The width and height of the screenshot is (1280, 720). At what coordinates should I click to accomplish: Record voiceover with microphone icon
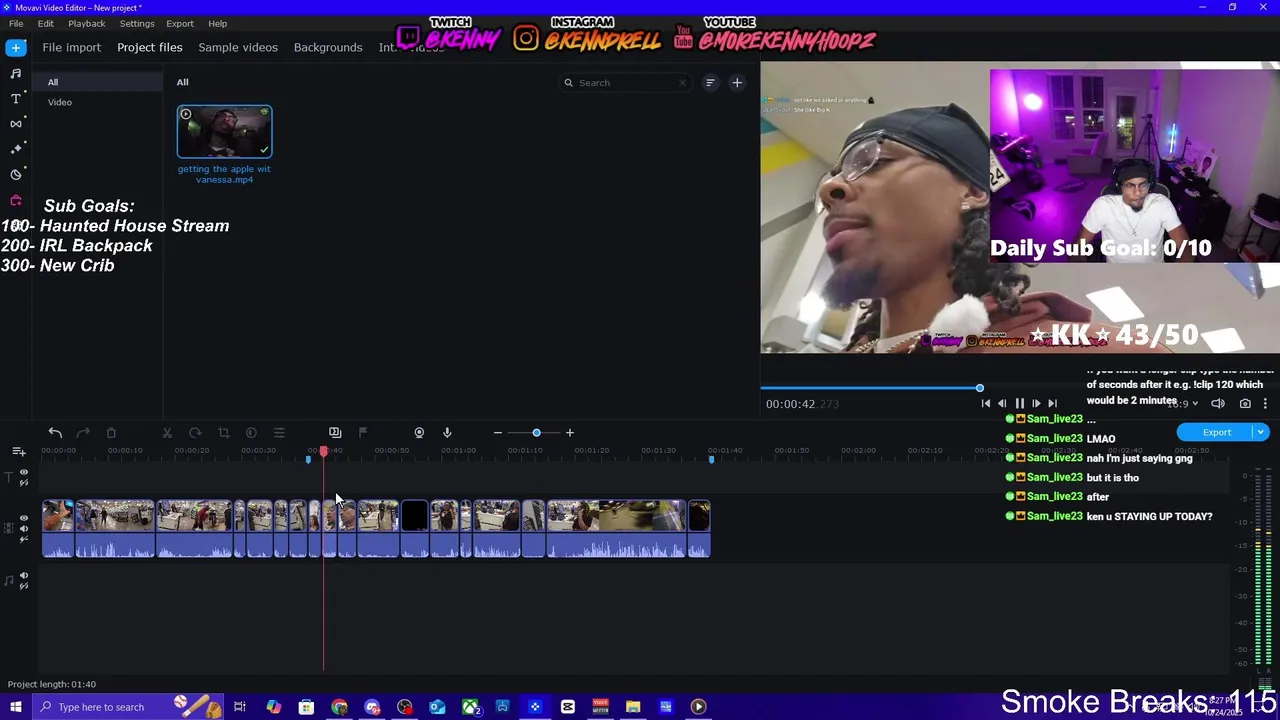(447, 433)
